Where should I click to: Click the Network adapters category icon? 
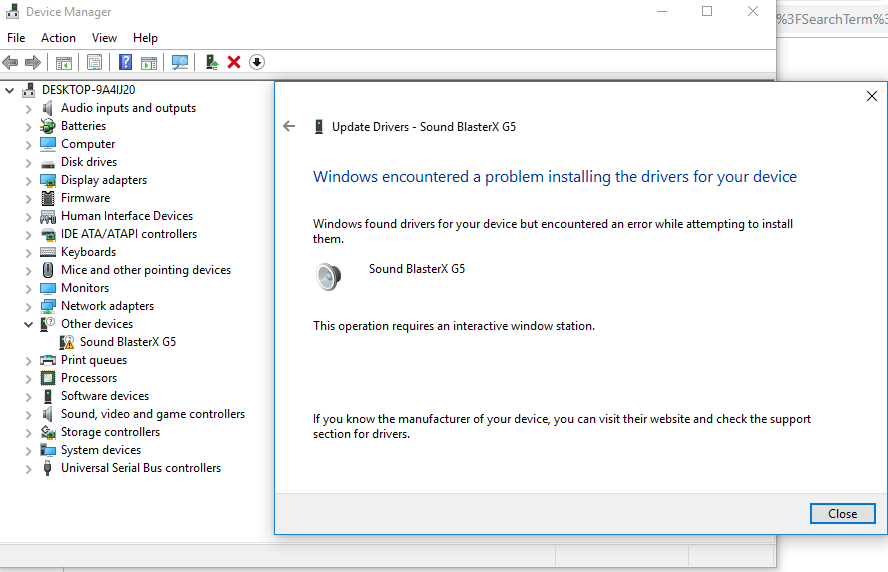[48, 306]
